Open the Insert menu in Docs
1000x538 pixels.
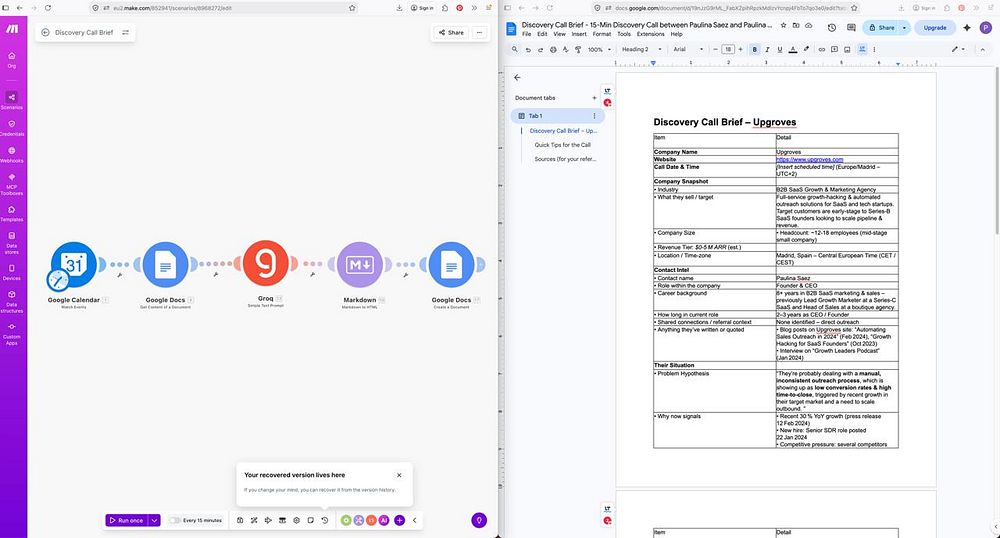[579, 34]
